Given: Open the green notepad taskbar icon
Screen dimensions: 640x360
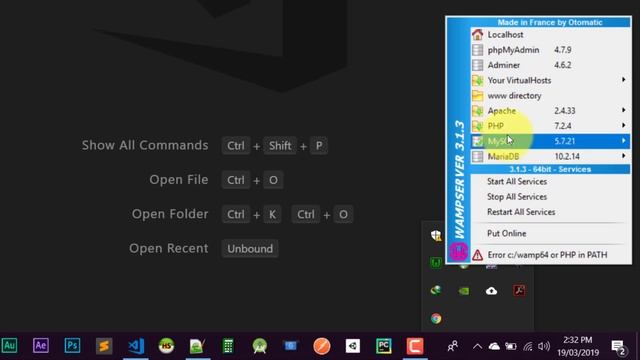Looking at the screenshot, I should coord(197,346).
